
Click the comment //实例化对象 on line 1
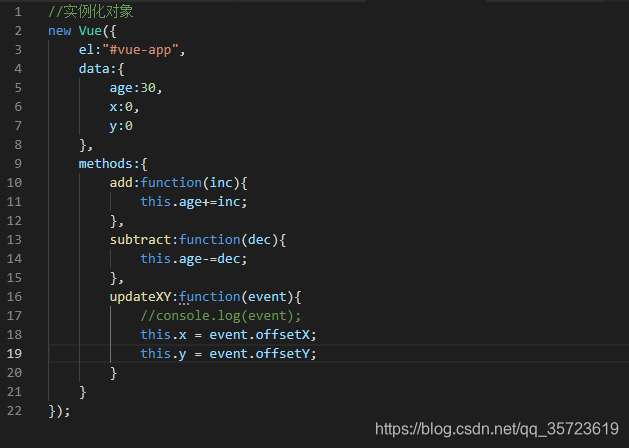click(x=91, y=11)
